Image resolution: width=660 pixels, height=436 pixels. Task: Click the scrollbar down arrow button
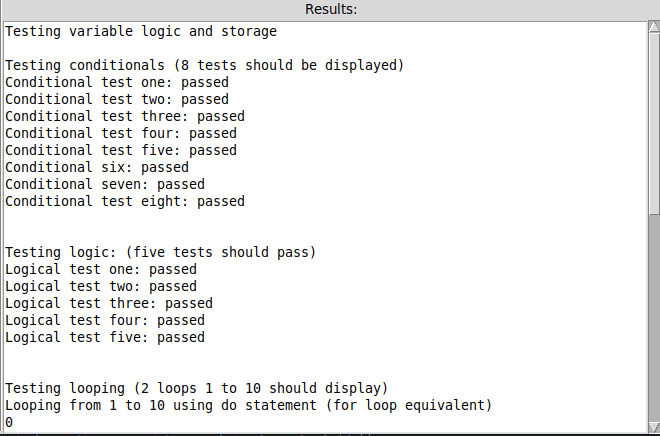654,426
